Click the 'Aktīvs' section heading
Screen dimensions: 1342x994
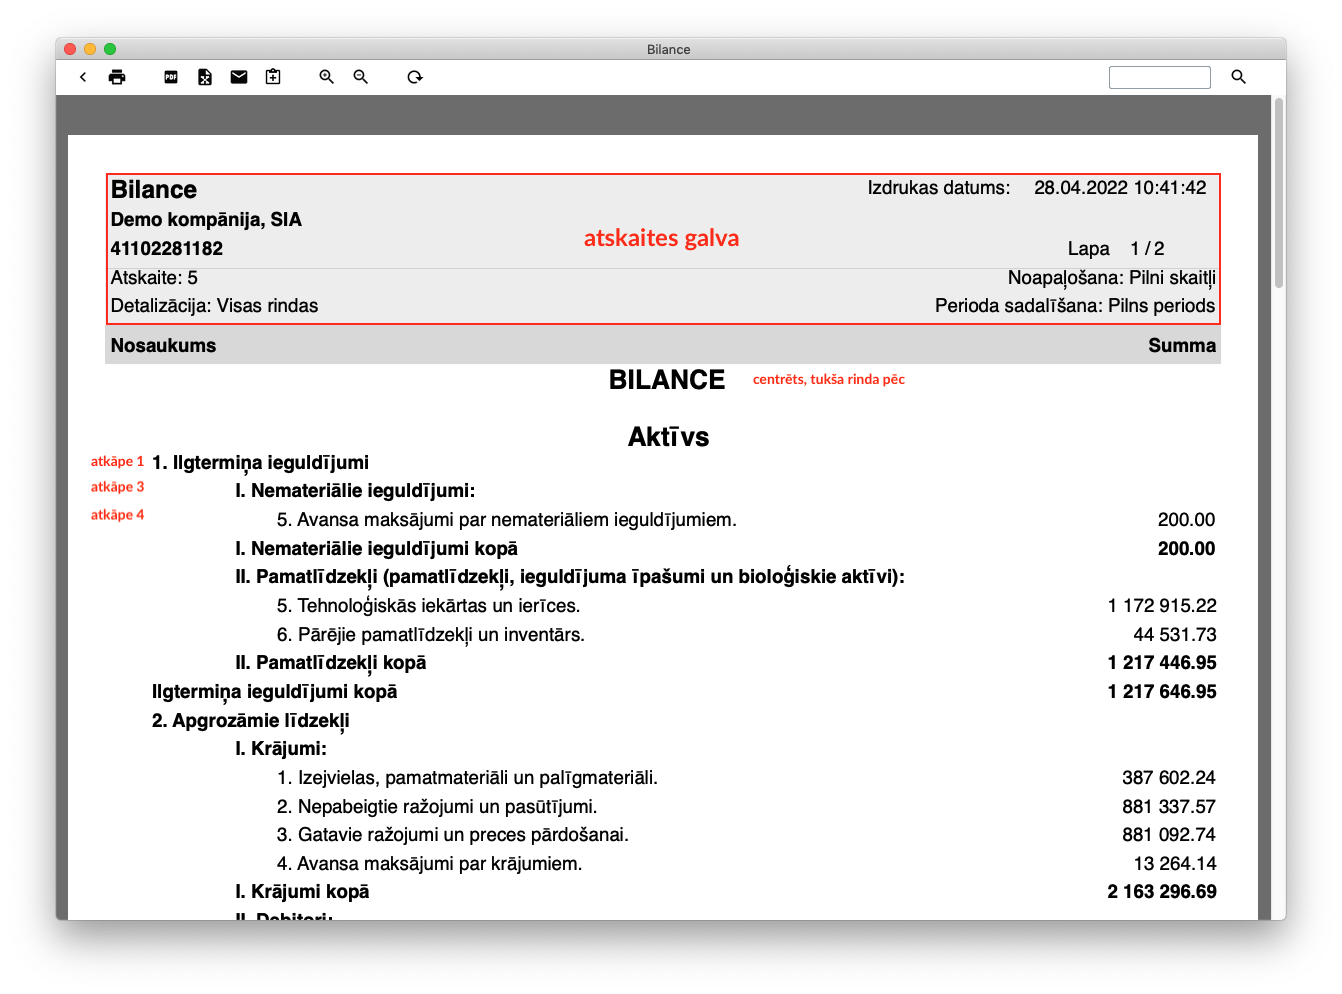pos(668,437)
